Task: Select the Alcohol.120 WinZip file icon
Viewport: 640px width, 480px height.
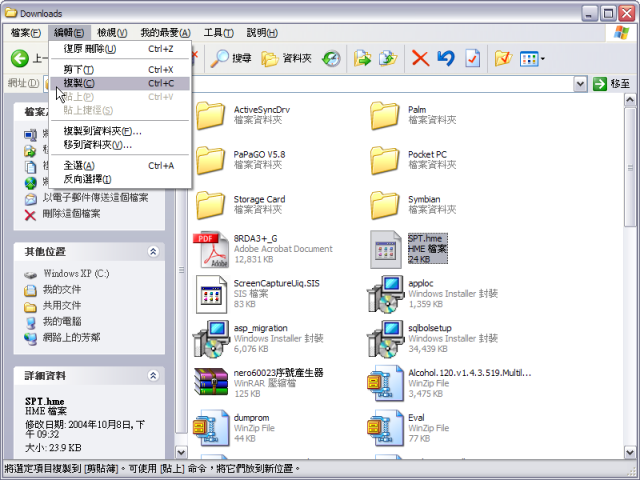Action: click(x=385, y=384)
